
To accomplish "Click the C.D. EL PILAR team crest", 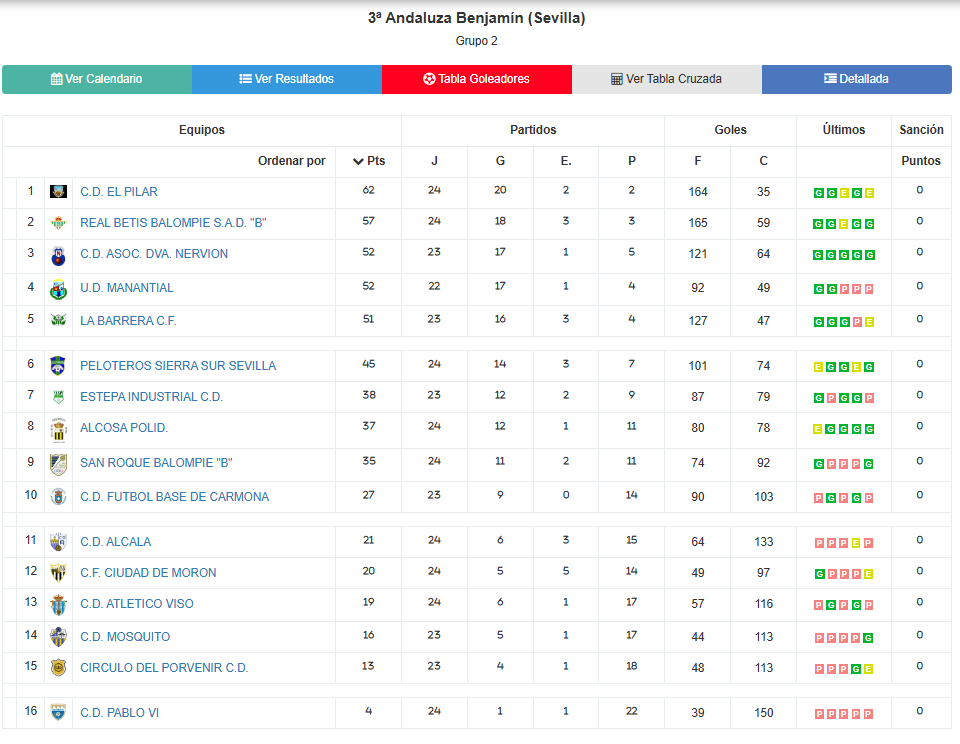I will tap(58, 192).
